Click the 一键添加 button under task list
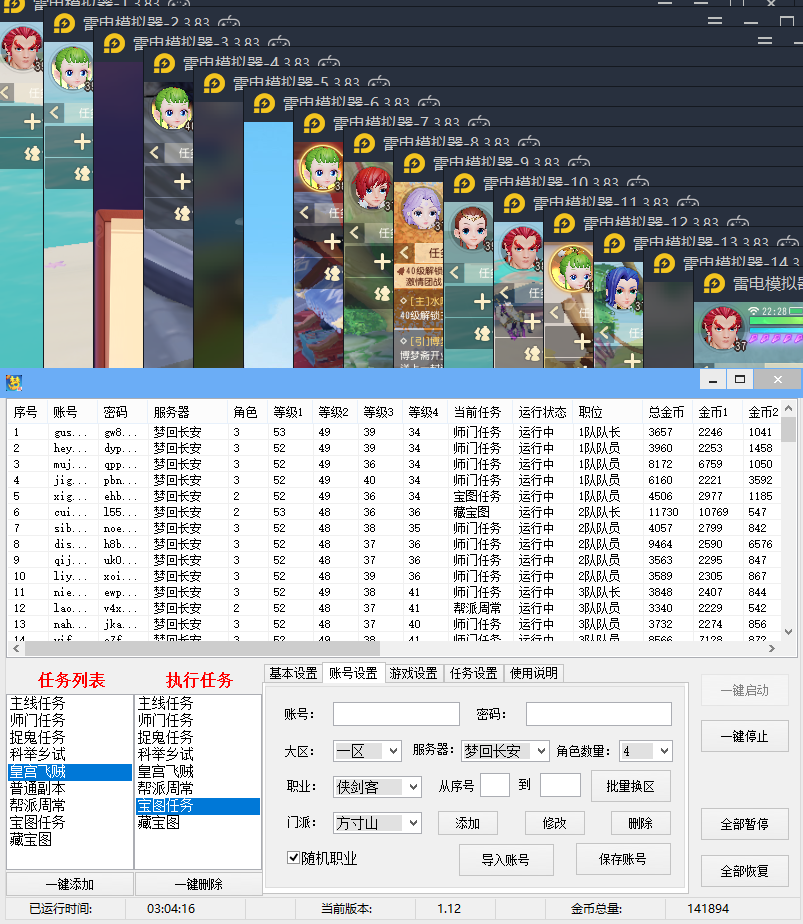The height and width of the screenshot is (924, 803). click(x=70, y=884)
